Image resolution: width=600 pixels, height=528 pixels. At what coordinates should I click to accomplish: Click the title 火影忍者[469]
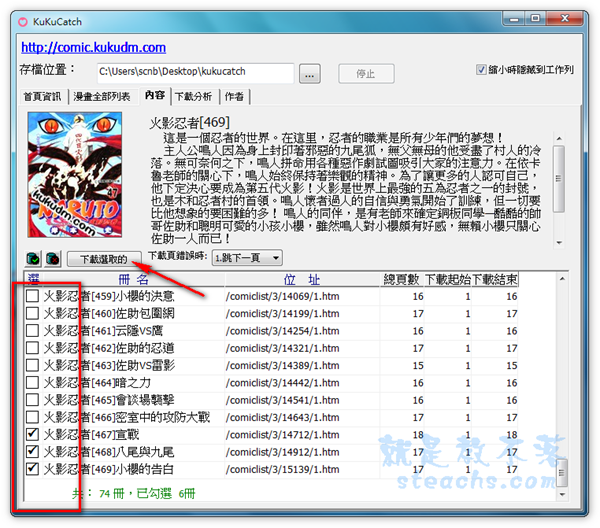[189, 122]
